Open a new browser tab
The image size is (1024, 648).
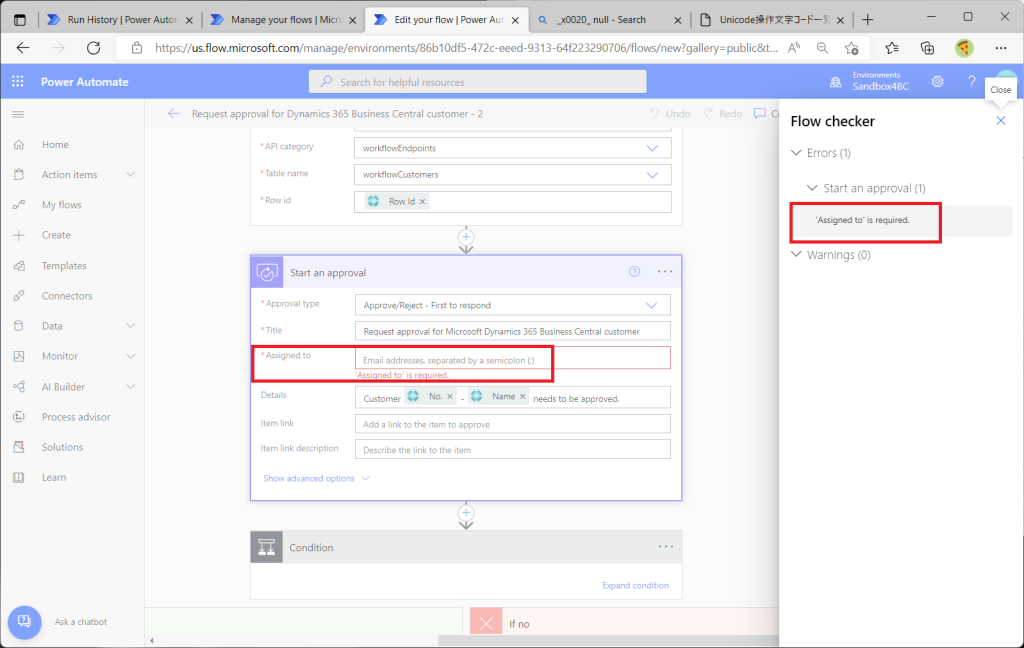pos(867,20)
